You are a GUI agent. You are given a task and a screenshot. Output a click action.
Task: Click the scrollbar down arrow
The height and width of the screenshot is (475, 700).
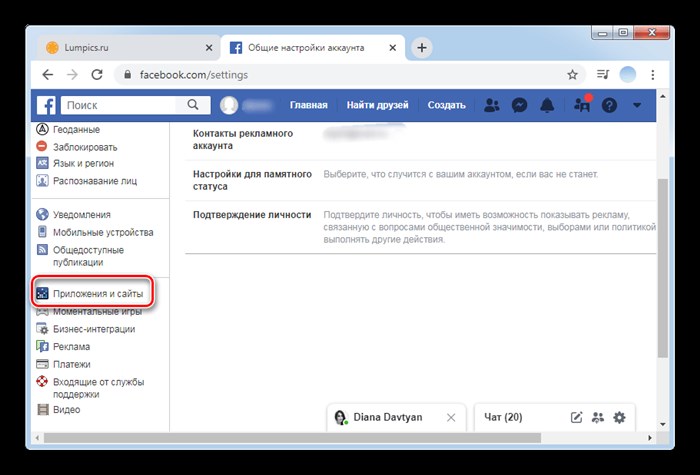coord(663,425)
